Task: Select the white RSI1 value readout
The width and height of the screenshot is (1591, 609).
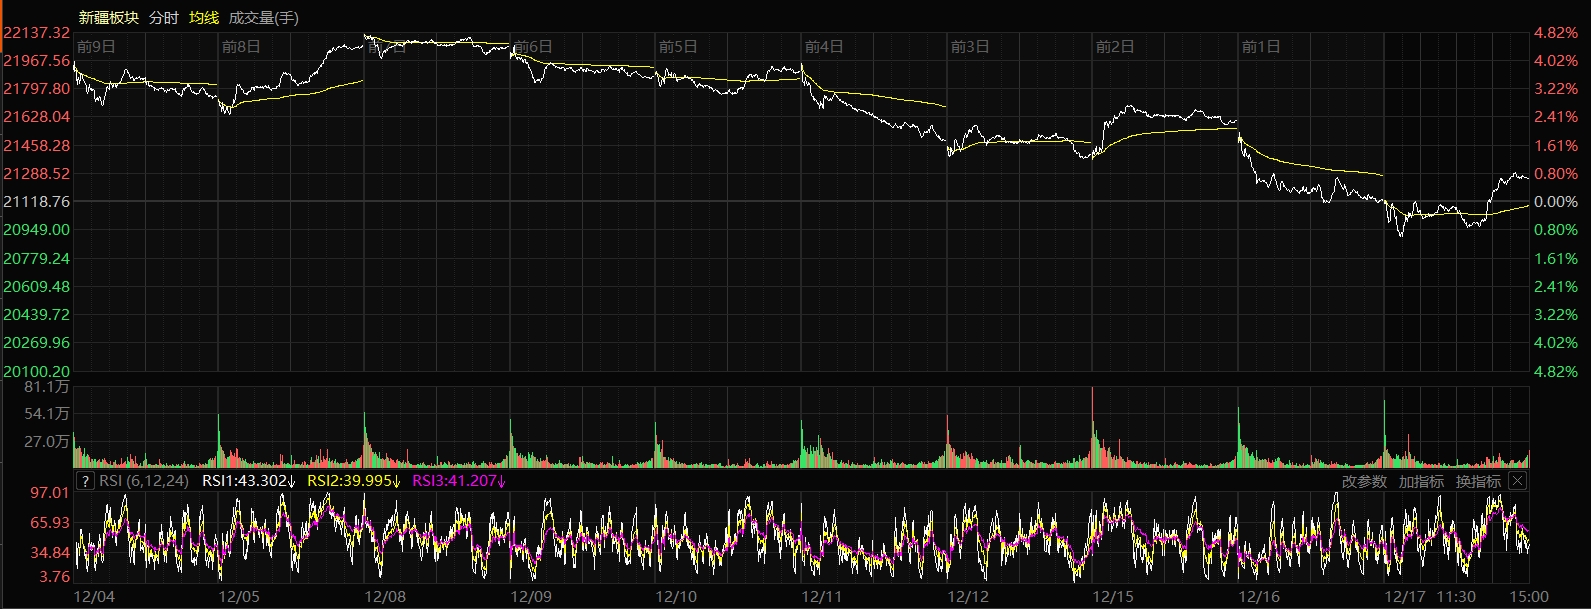Action: (x=249, y=481)
